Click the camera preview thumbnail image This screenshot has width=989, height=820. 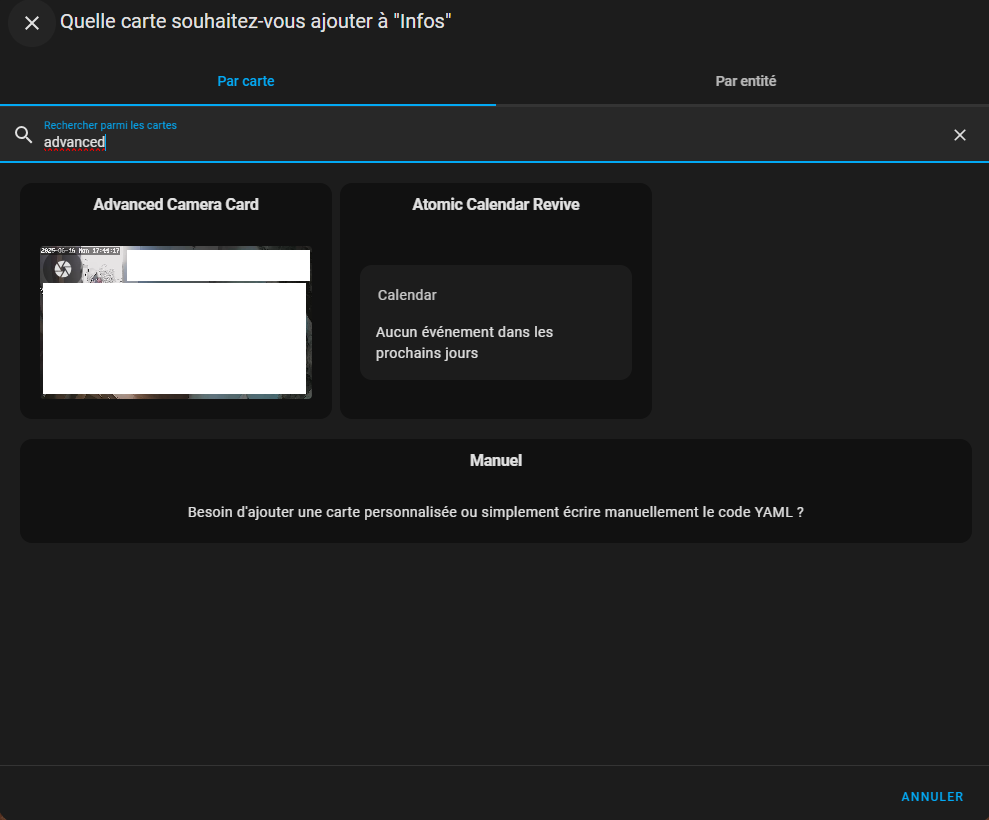click(x=176, y=340)
